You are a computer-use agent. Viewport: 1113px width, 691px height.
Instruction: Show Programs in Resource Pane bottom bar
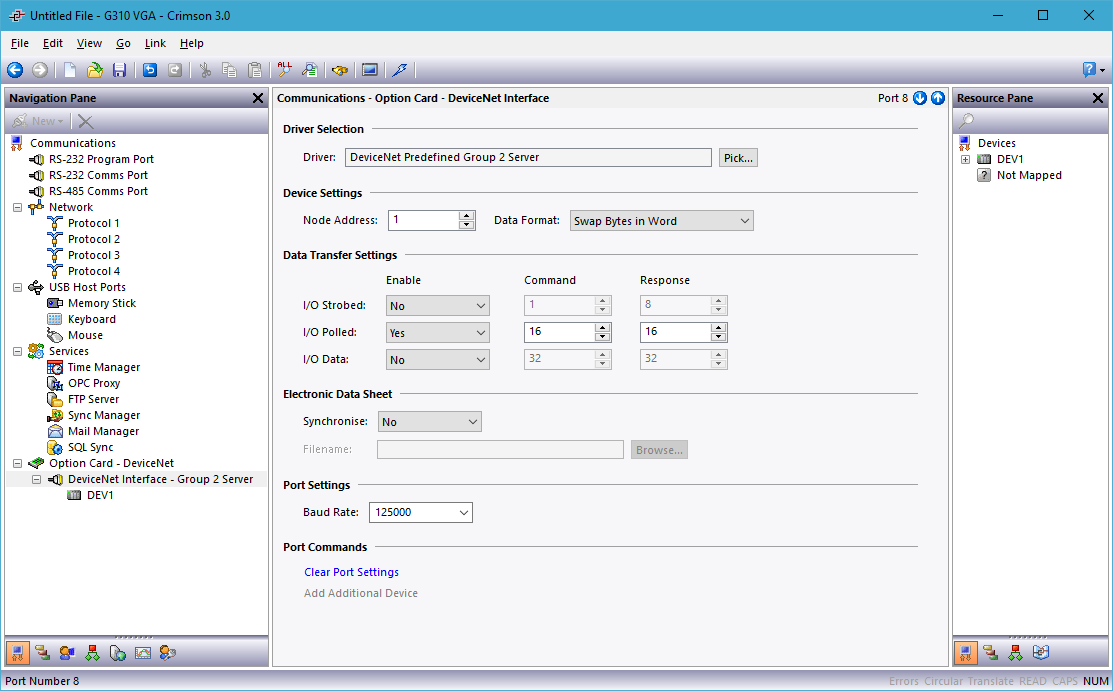pyautogui.click(x=1015, y=652)
